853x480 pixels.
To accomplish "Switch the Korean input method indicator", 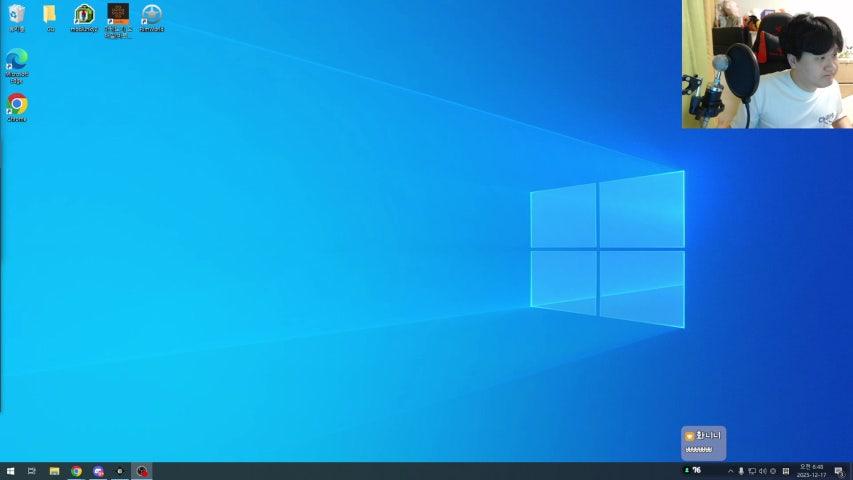I will pos(786,471).
